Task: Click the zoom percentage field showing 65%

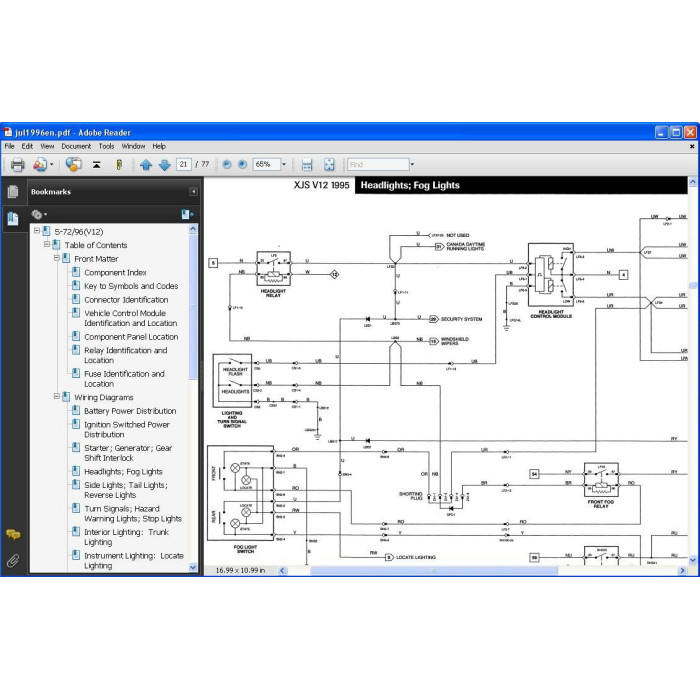Action: pyautogui.click(x=267, y=164)
